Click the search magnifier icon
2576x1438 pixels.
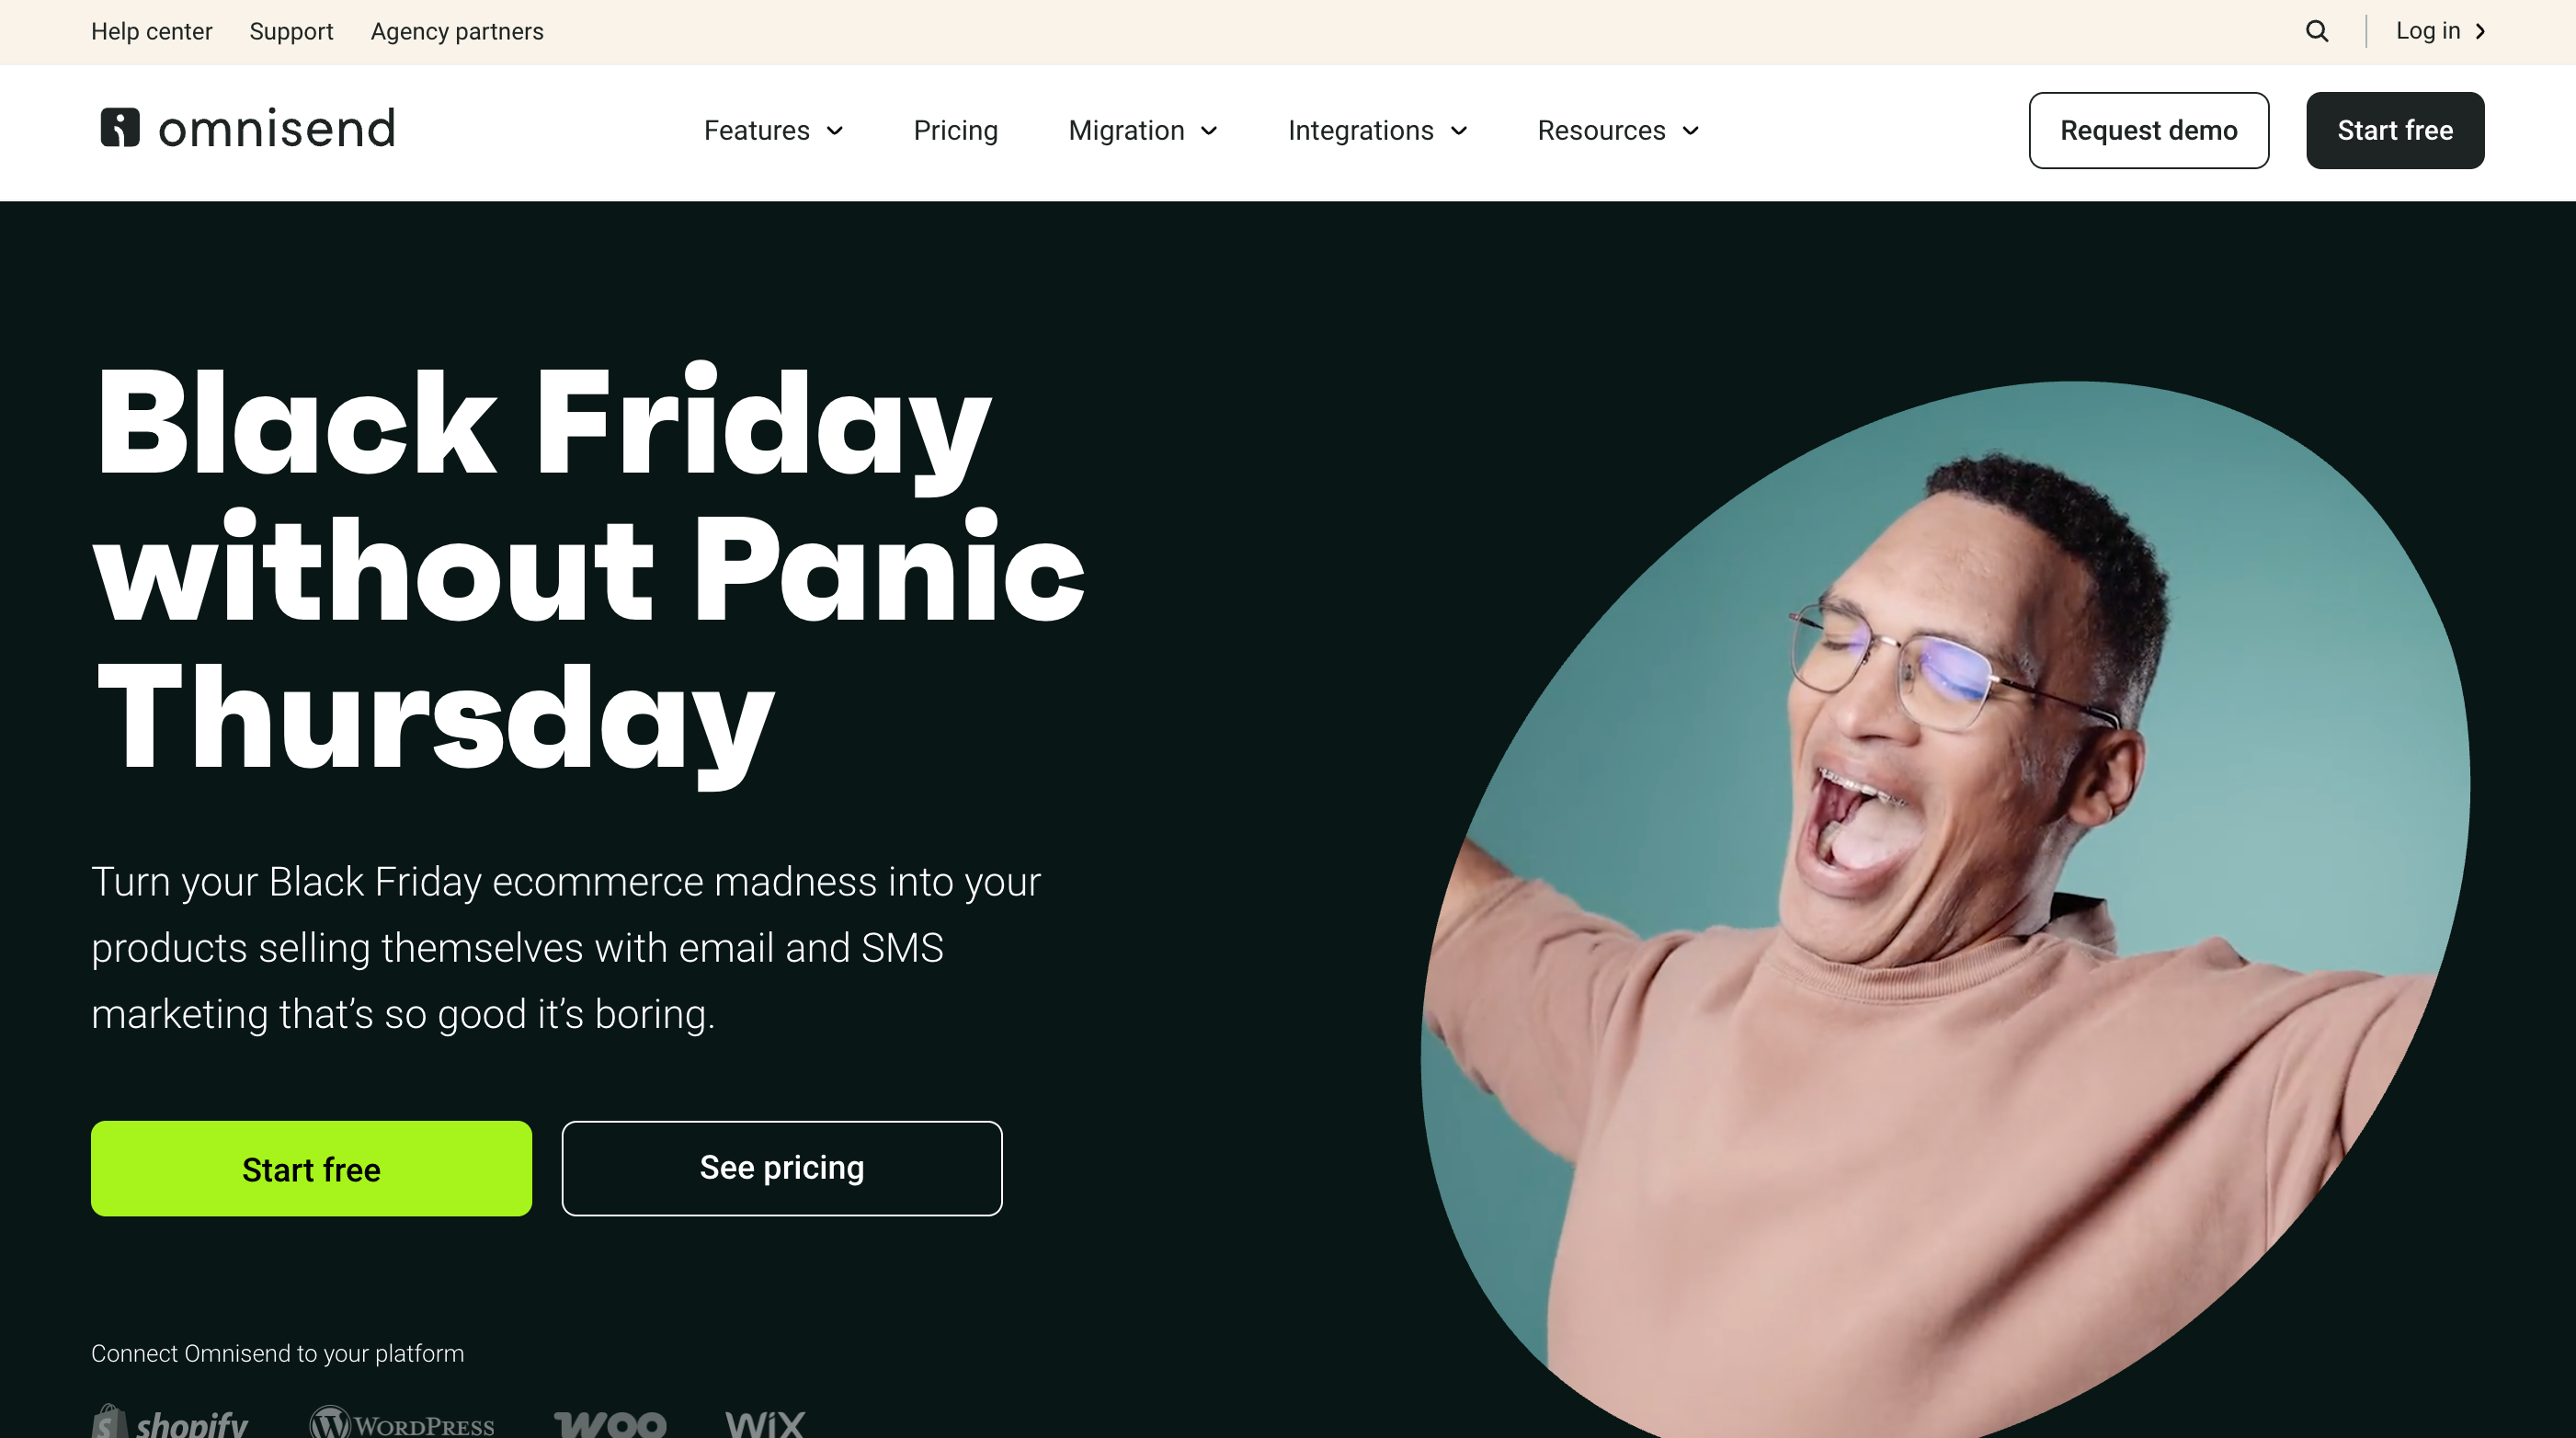pyautogui.click(x=2317, y=31)
